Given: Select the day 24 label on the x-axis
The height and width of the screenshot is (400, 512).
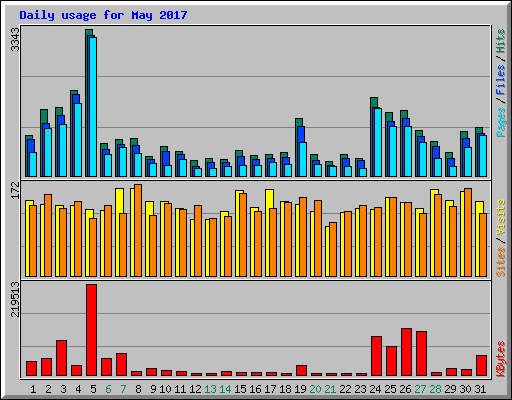Looking at the screenshot, I should (x=375, y=389).
